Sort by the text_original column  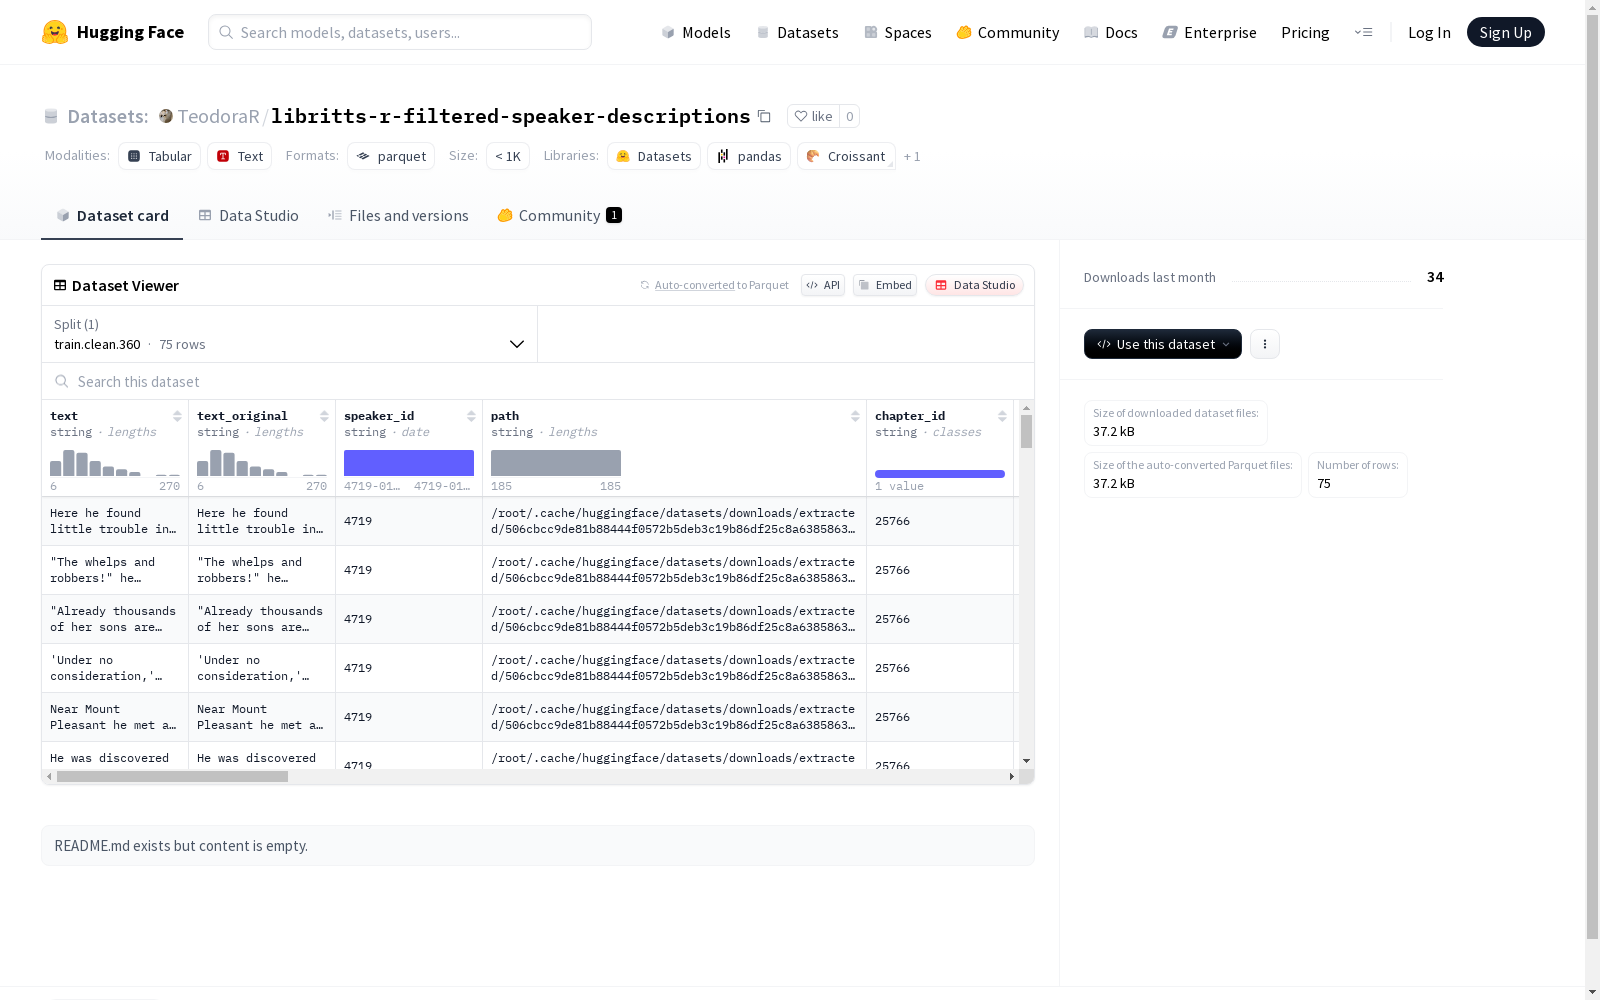point(324,416)
